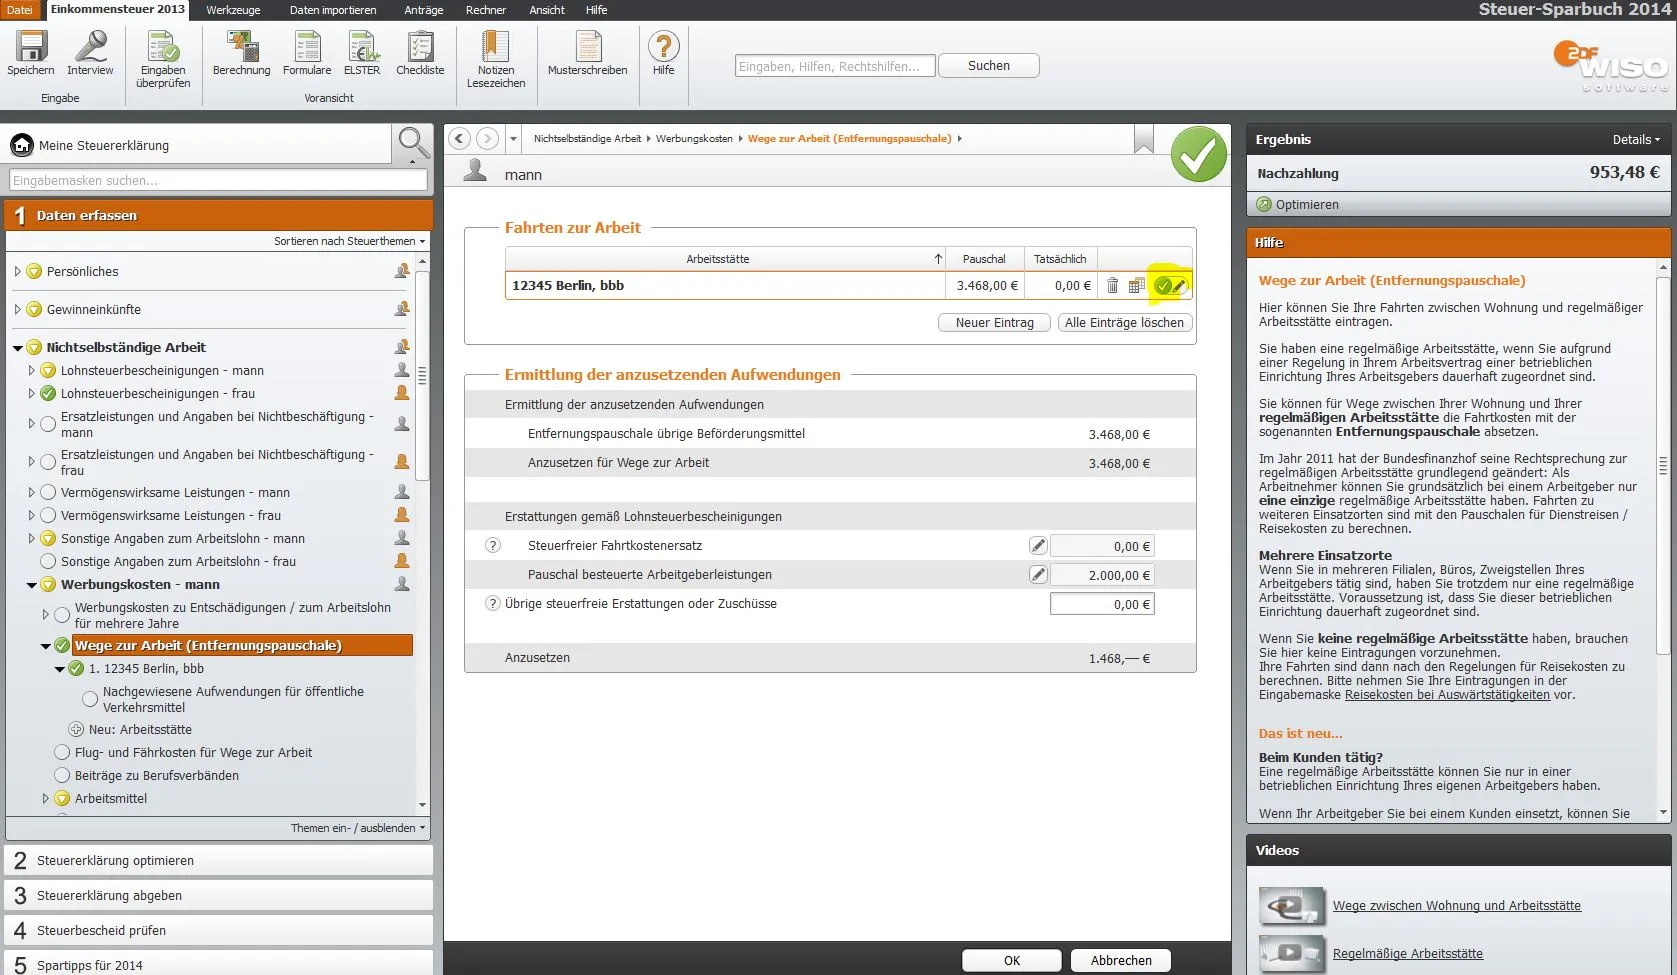Select status circle for Beiträge zu Berufsverbänden
The width and height of the screenshot is (1677, 975).
click(62, 776)
